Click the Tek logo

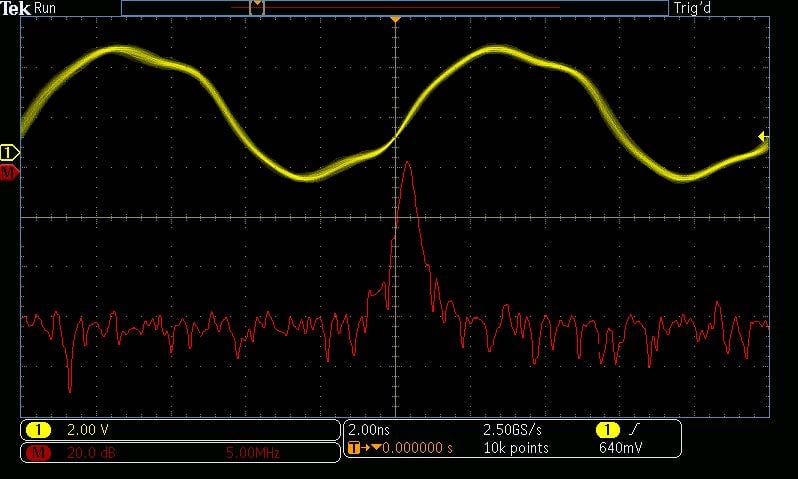coord(15,8)
